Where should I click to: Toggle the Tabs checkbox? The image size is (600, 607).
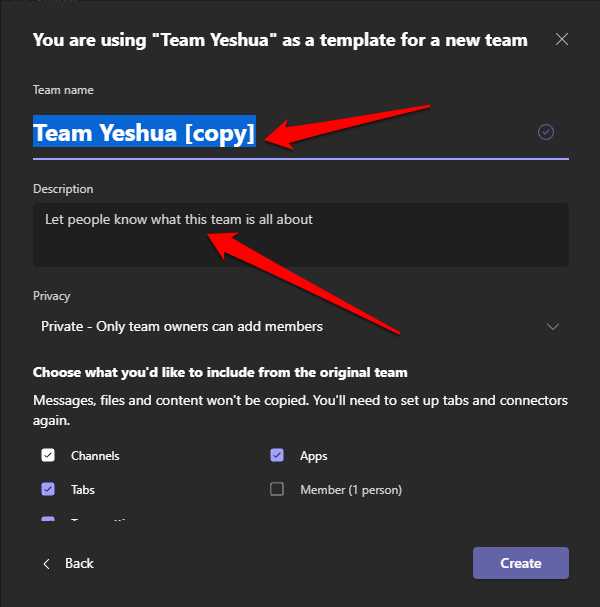pos(48,490)
